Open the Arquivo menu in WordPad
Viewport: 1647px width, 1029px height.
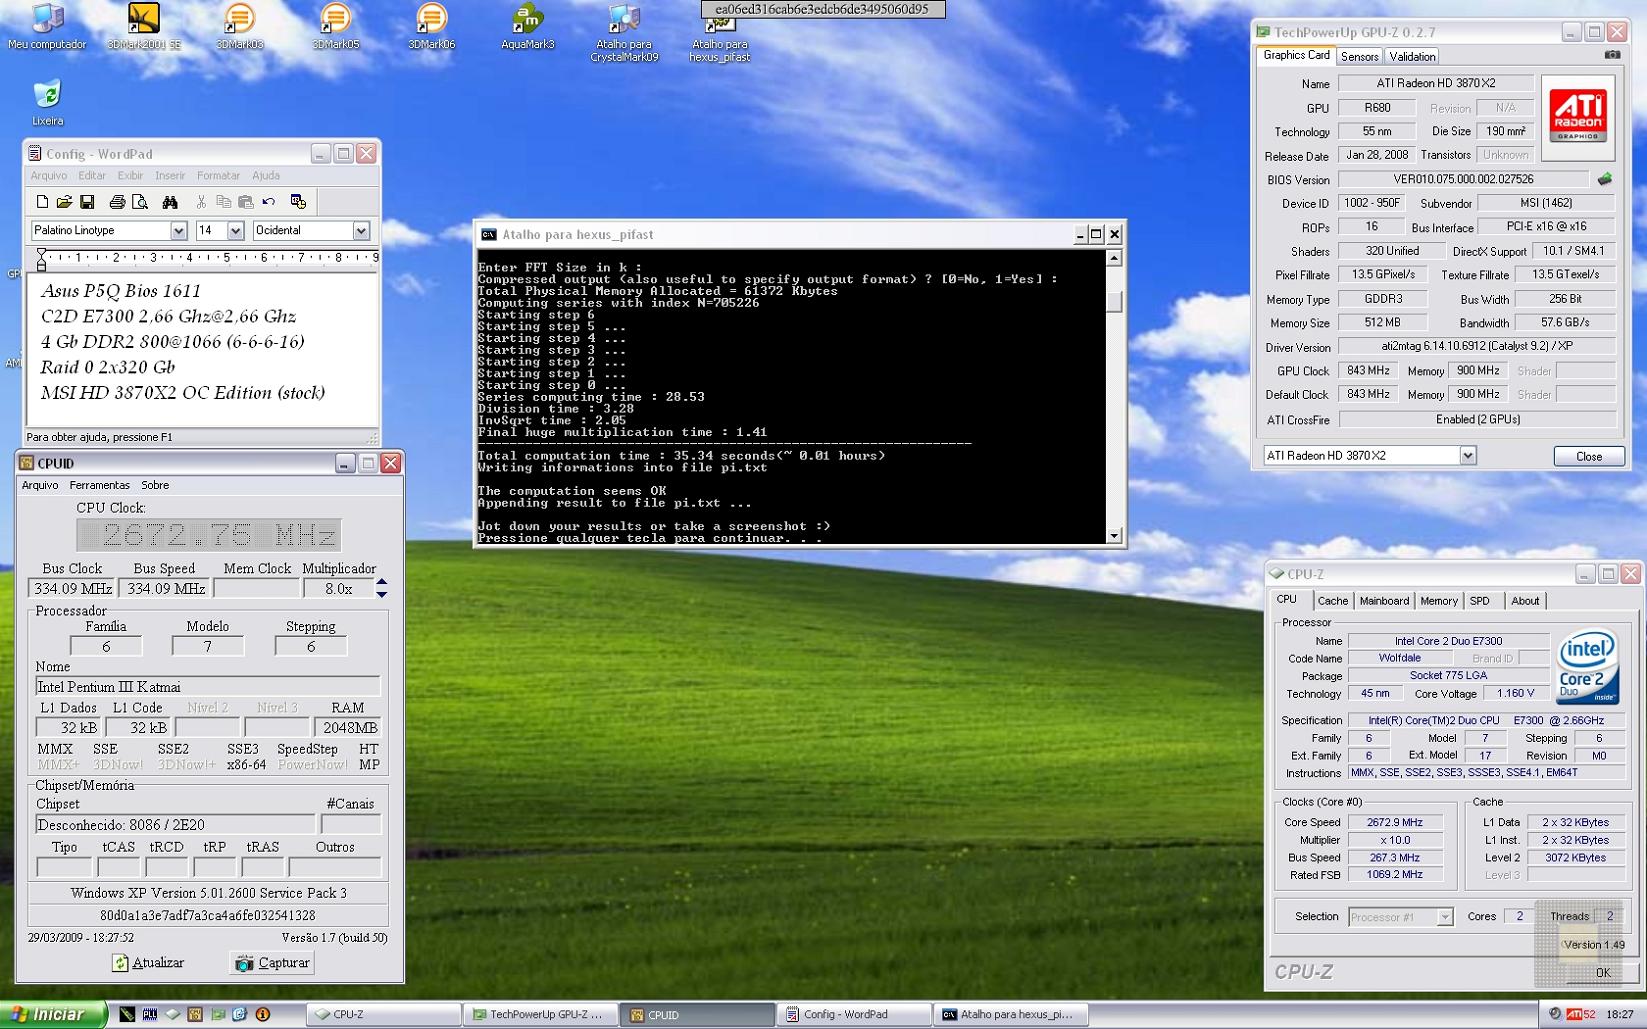tap(48, 176)
